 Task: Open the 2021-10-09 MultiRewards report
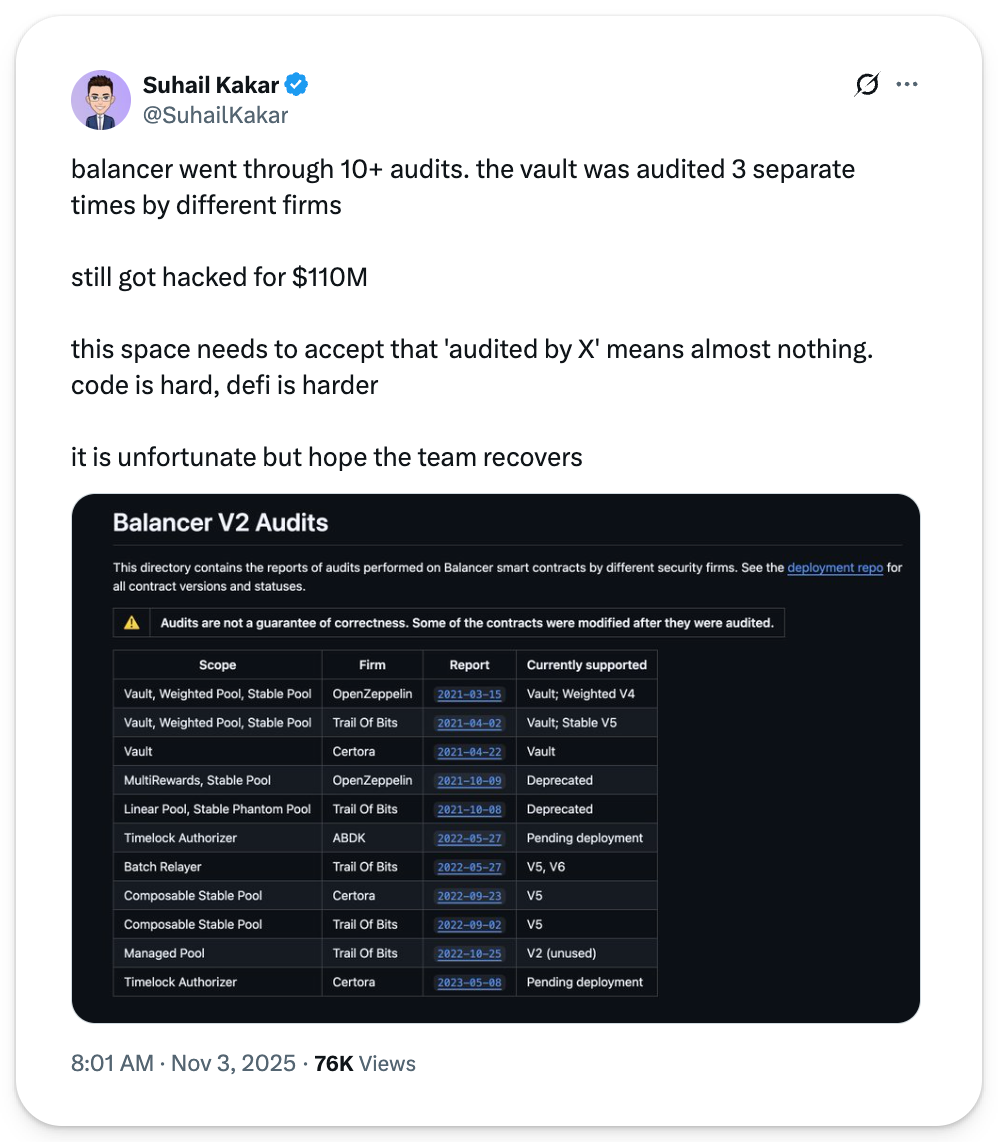click(x=469, y=781)
